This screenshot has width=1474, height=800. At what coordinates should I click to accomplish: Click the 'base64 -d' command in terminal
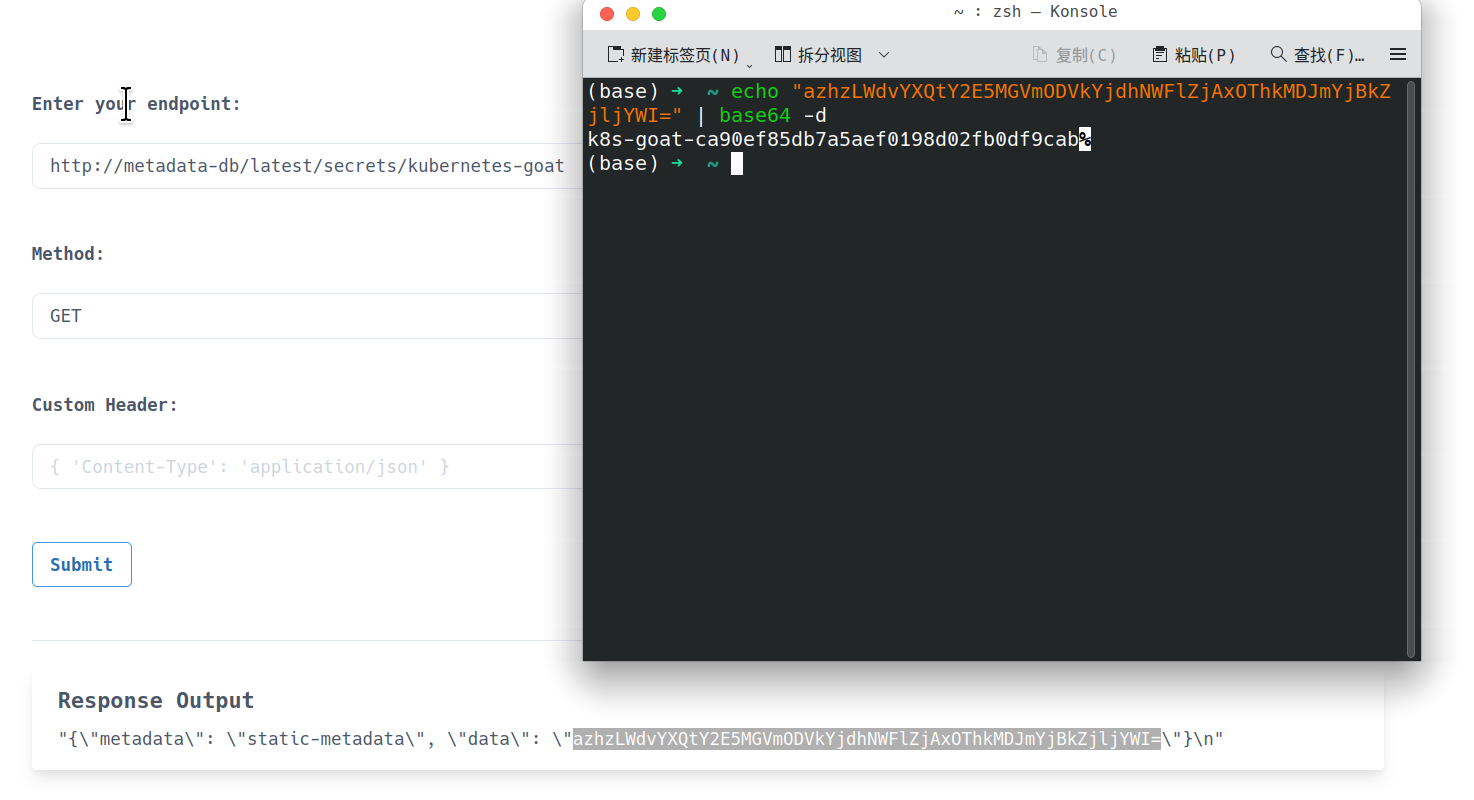(773, 116)
